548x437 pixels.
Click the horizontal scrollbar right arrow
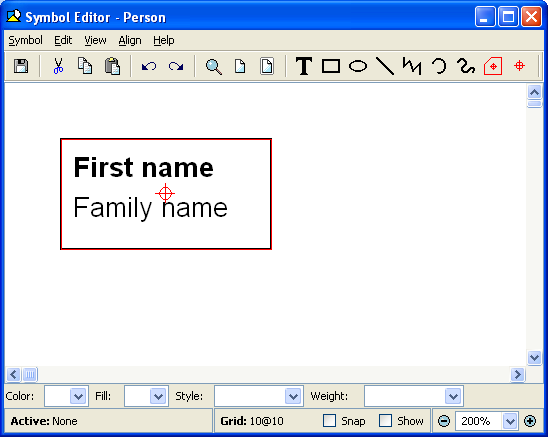click(518, 374)
